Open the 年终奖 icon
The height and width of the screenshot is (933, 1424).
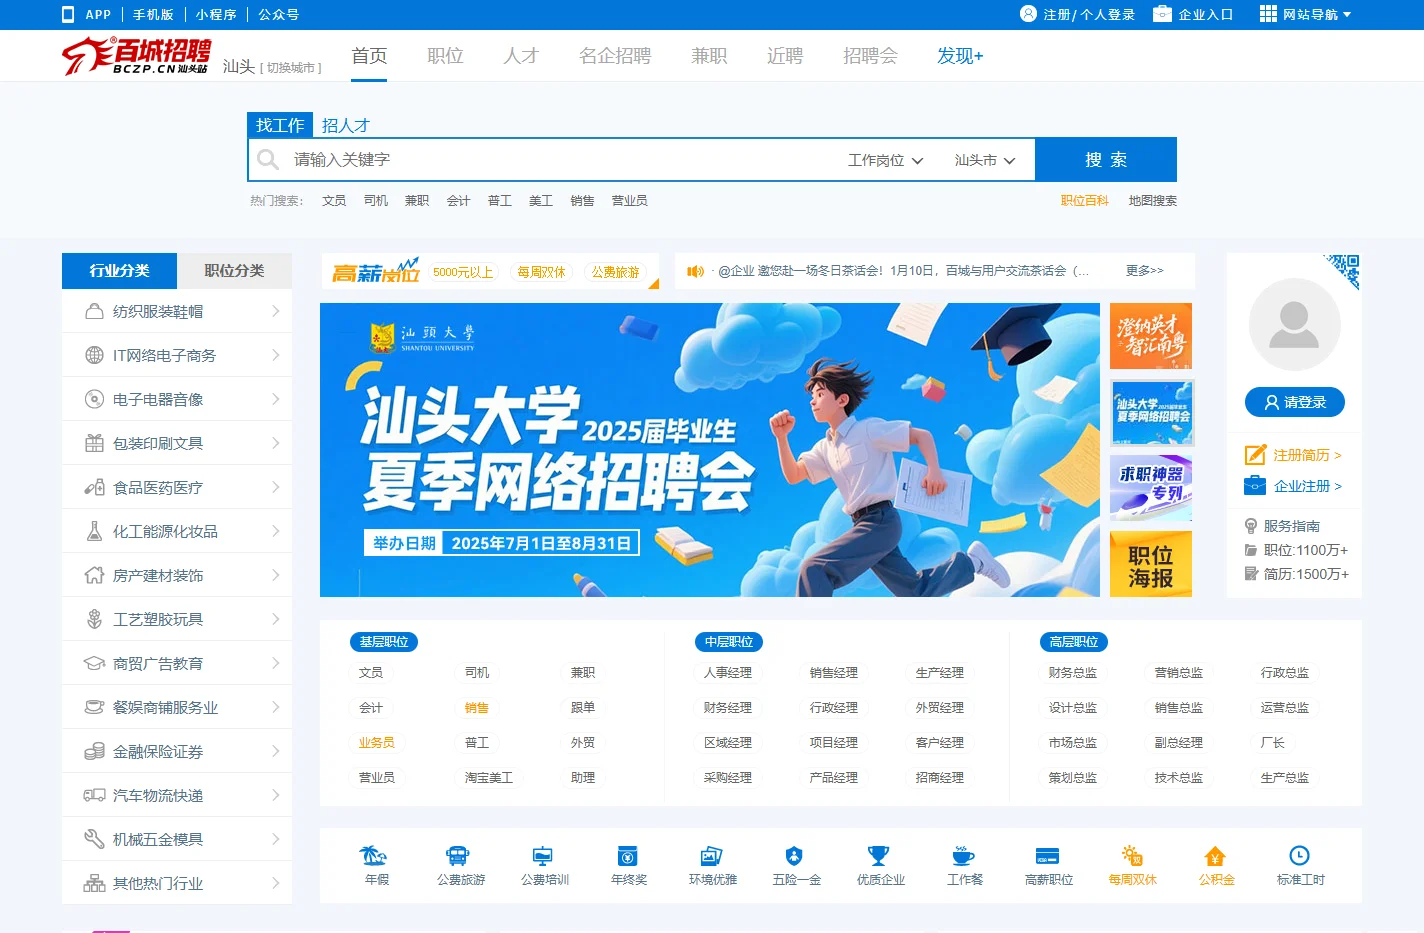coord(628,856)
